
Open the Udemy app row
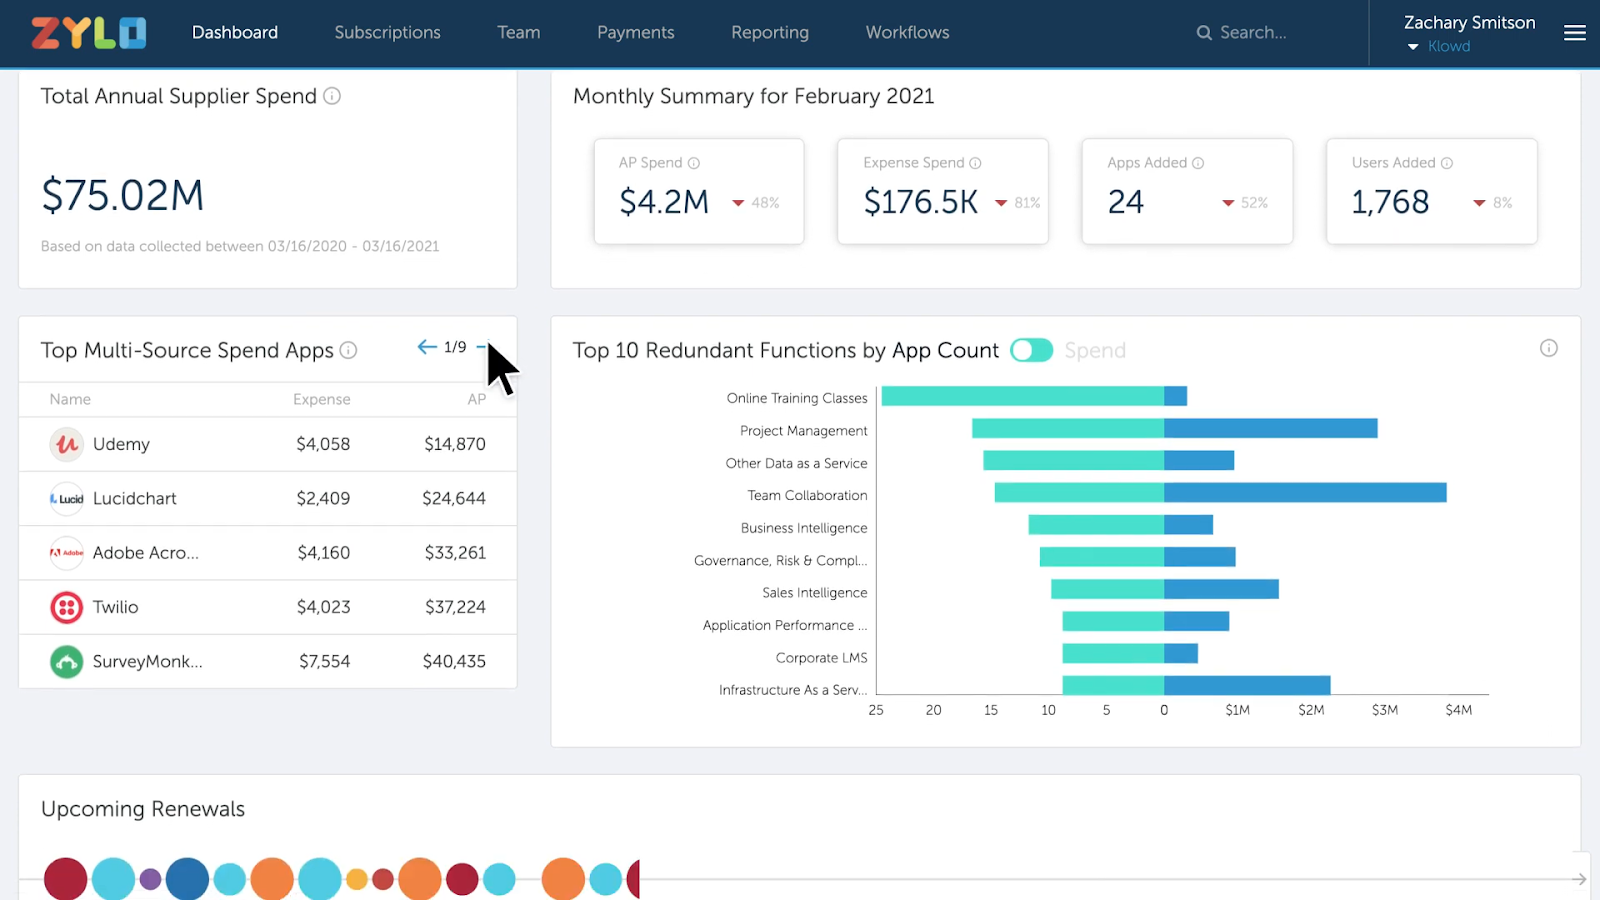(121, 444)
